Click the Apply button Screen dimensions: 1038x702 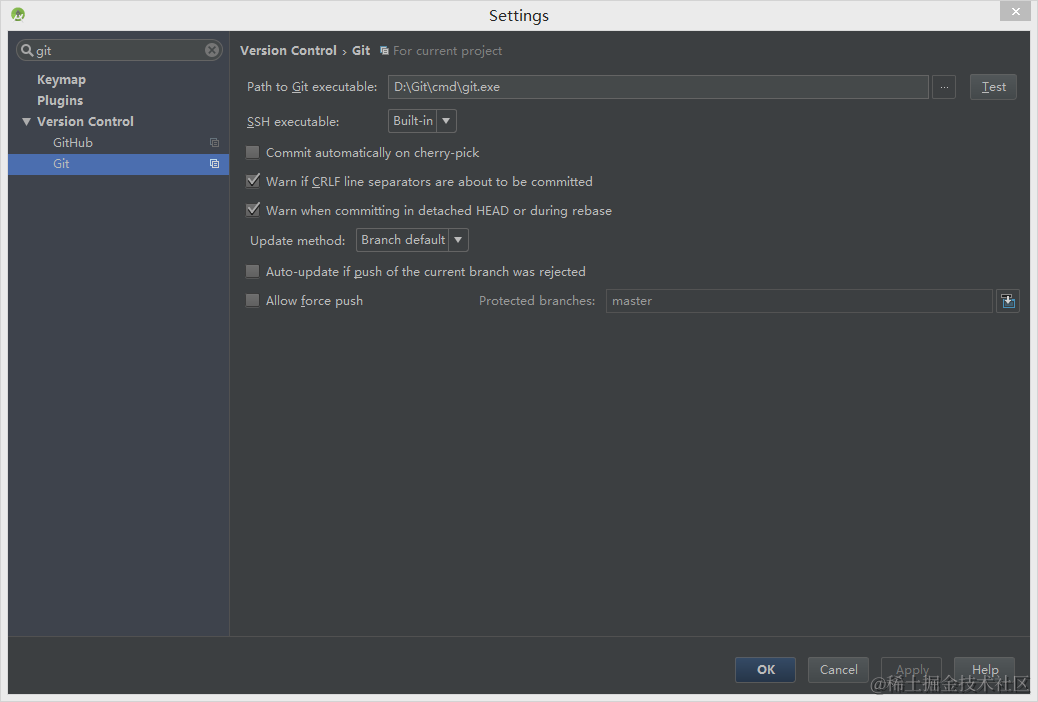(911, 670)
